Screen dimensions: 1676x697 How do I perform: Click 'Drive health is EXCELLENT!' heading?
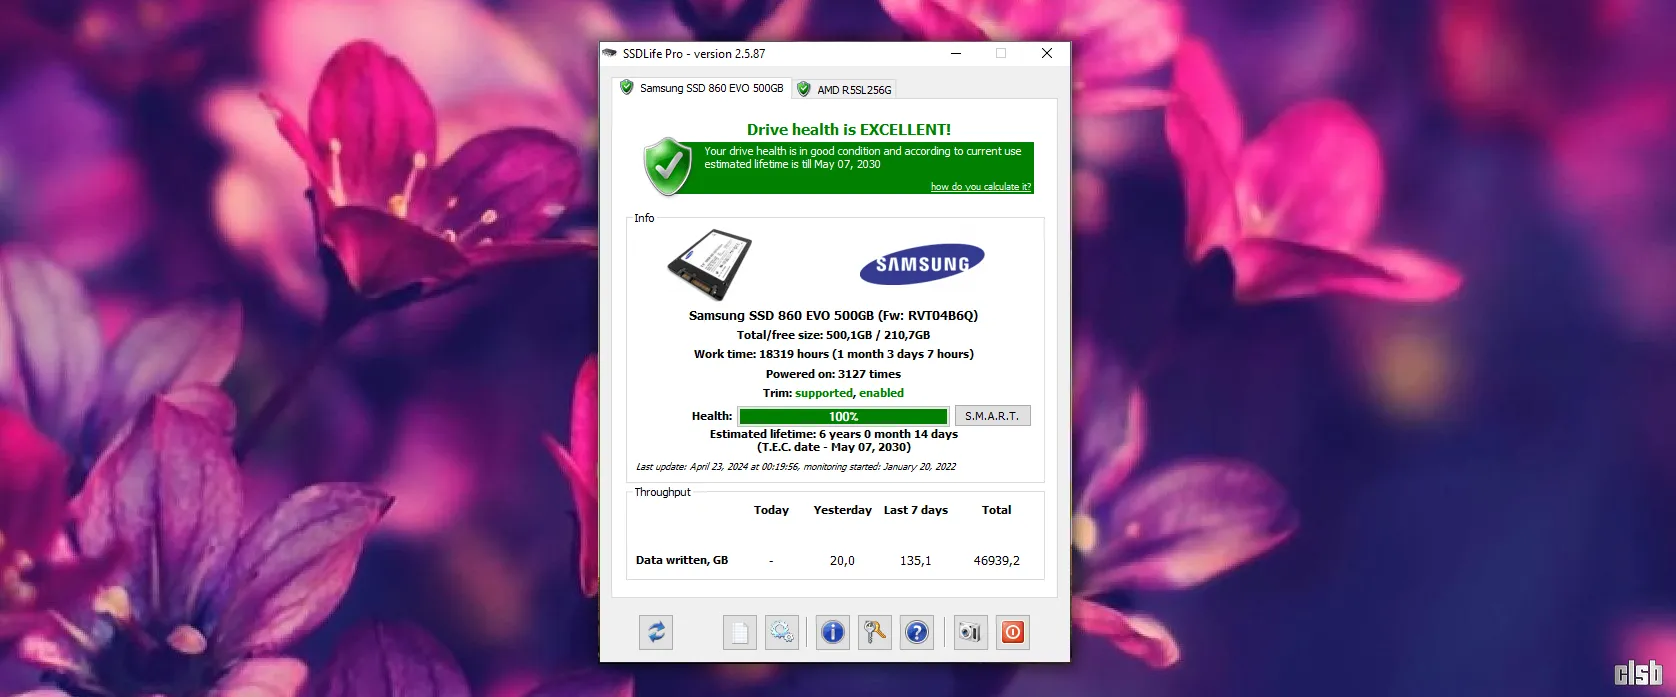pyautogui.click(x=849, y=129)
